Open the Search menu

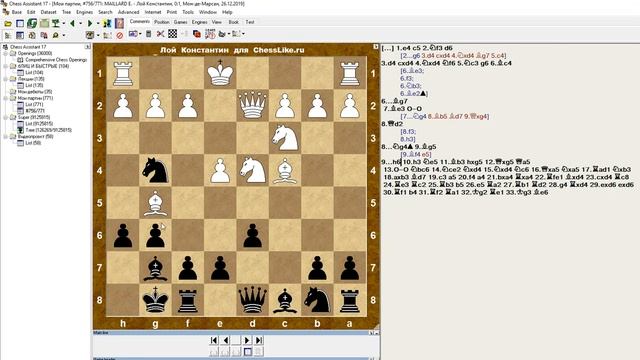click(105, 12)
